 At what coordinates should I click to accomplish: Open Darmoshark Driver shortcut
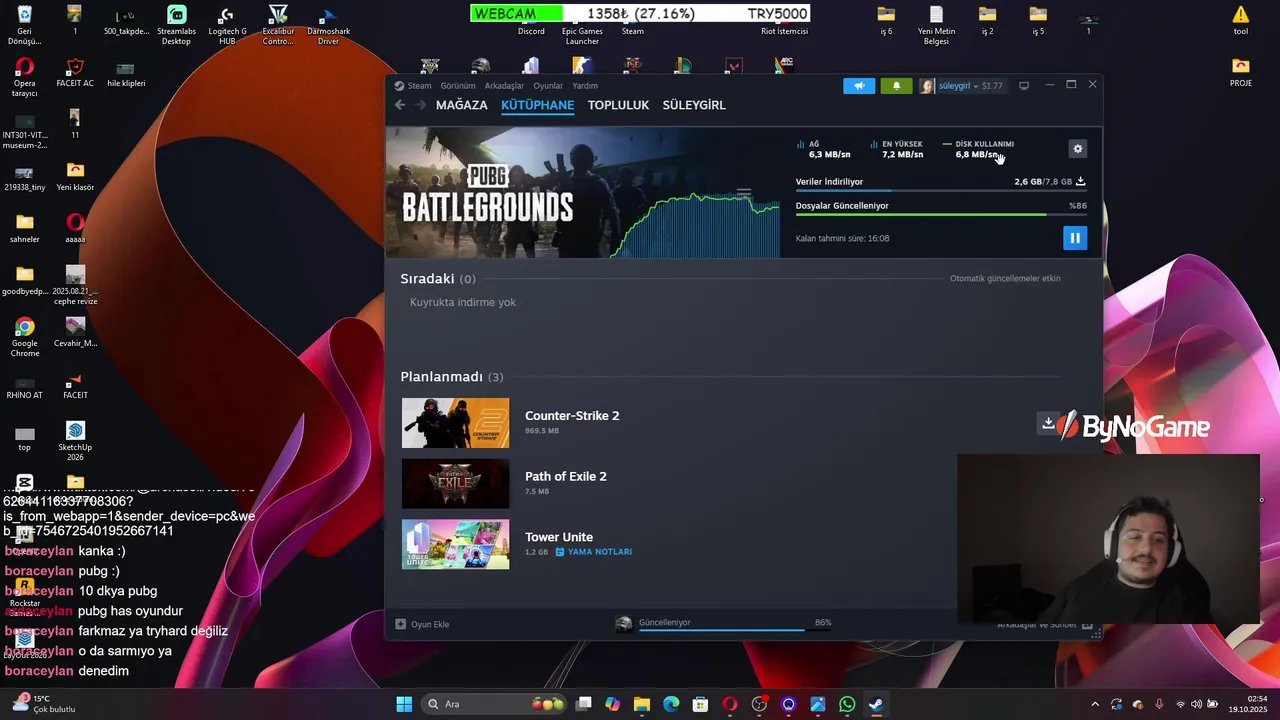(x=328, y=25)
